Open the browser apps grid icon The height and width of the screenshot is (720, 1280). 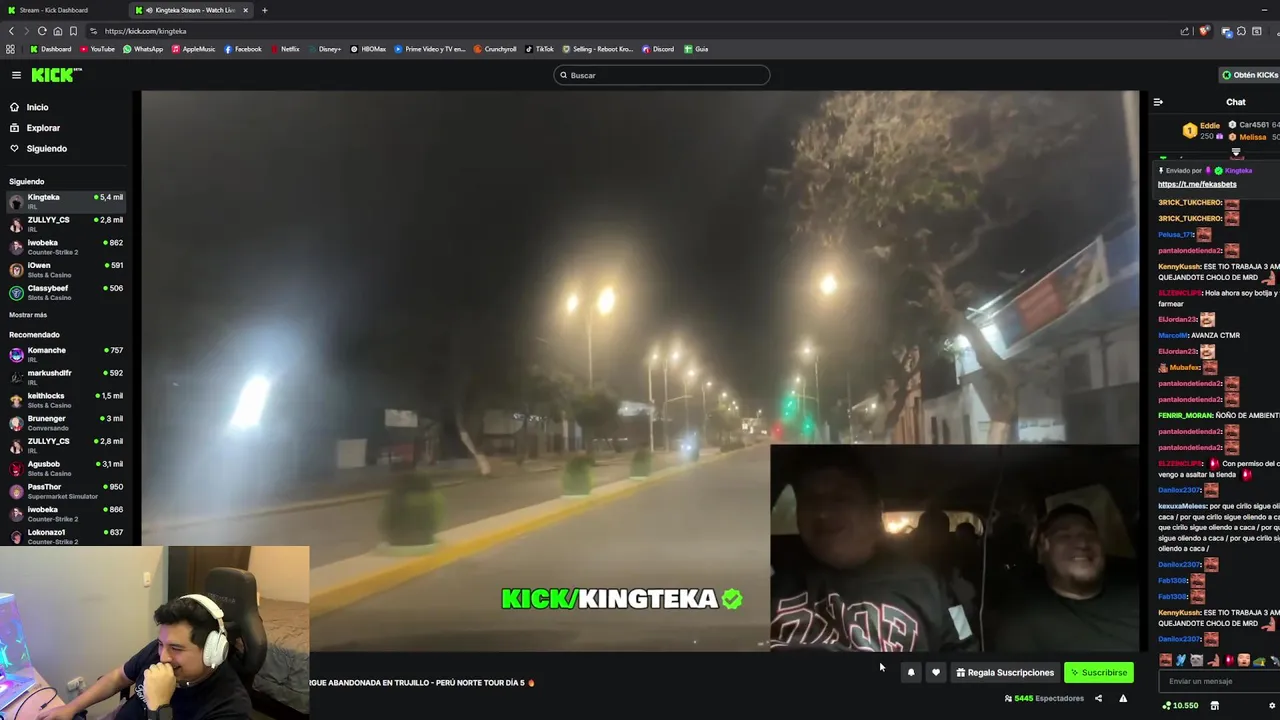(x=11, y=49)
